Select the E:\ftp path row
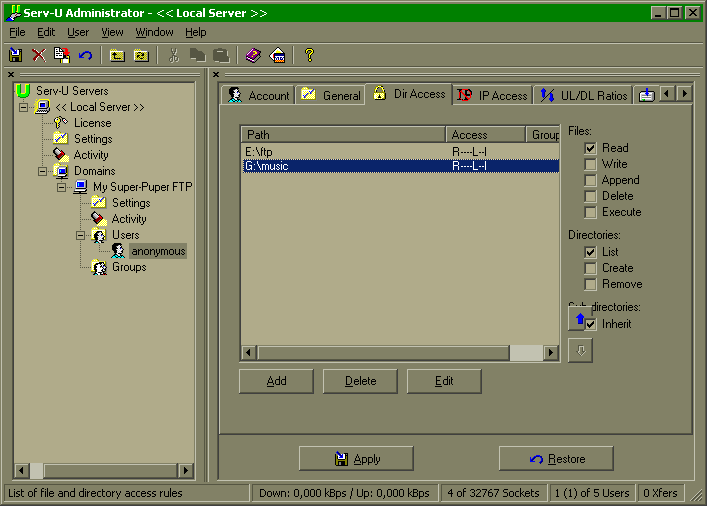Screen dimensions: 707x506 pos(400,152)
